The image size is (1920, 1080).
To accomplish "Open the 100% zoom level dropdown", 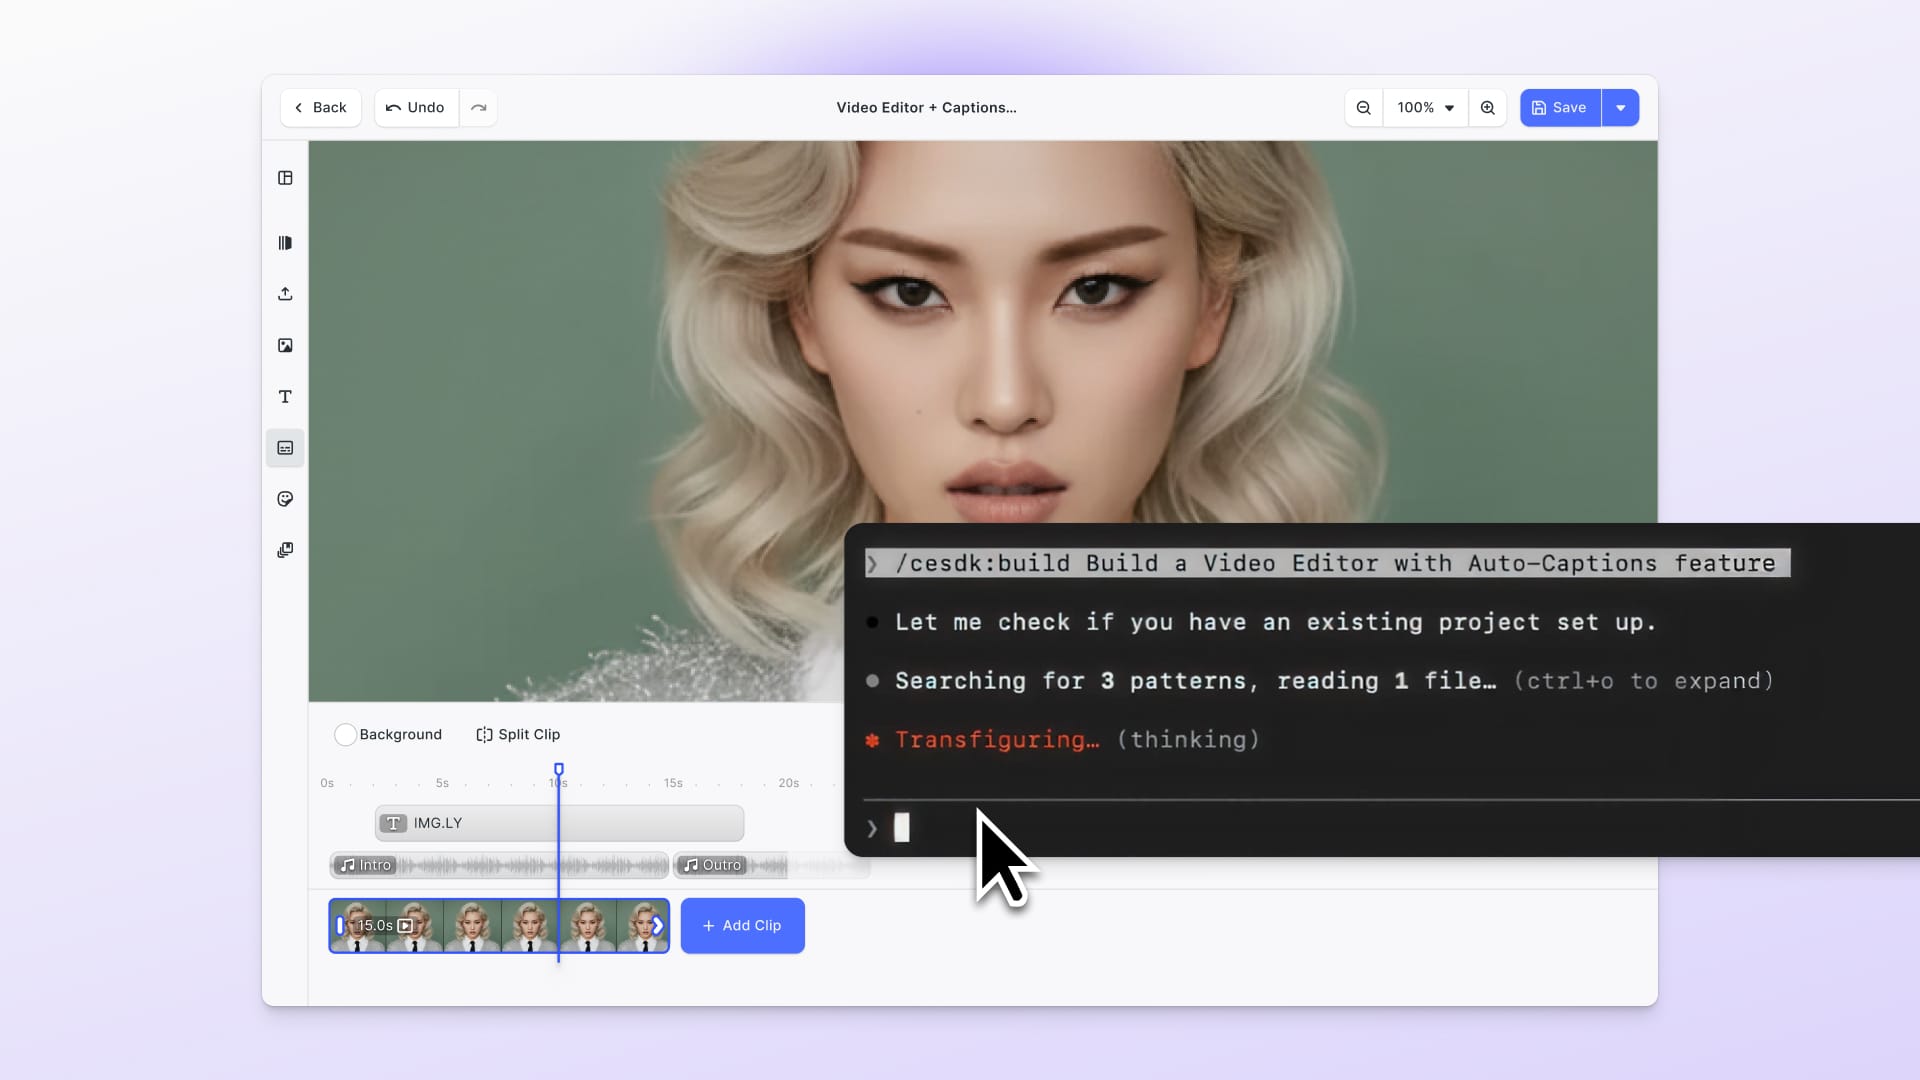I will pyautogui.click(x=1425, y=107).
